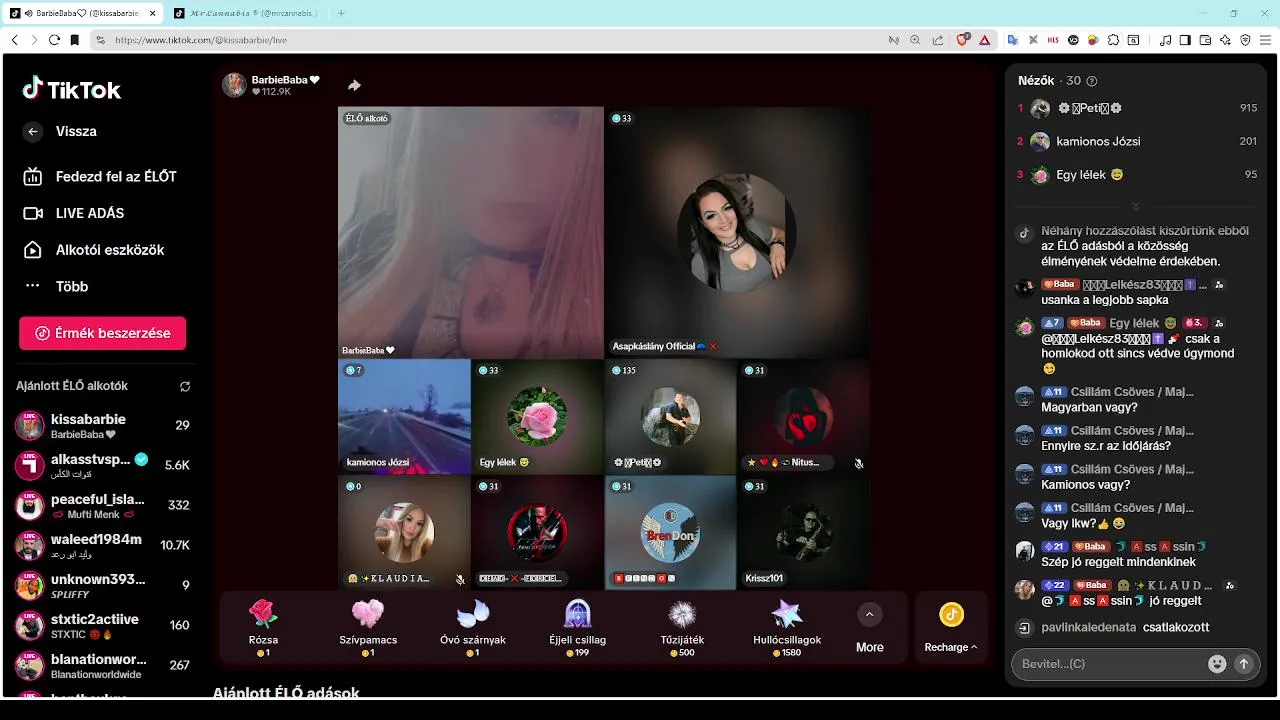This screenshot has width=1280, height=720.
Task: Select the Krisz101 guest tile
Action: (803, 532)
